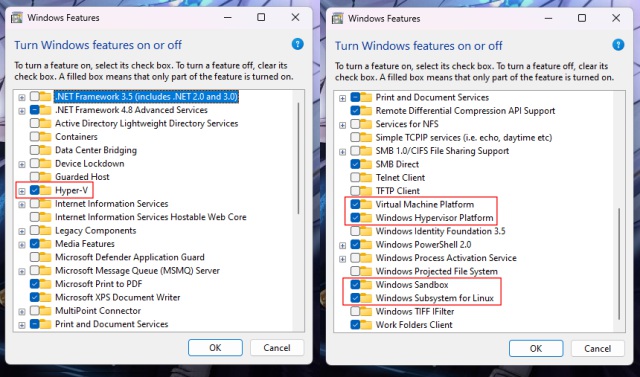This screenshot has width=640, height=377.
Task: Disable the Microsoft Print to PDF checkbox
Action: point(35,284)
